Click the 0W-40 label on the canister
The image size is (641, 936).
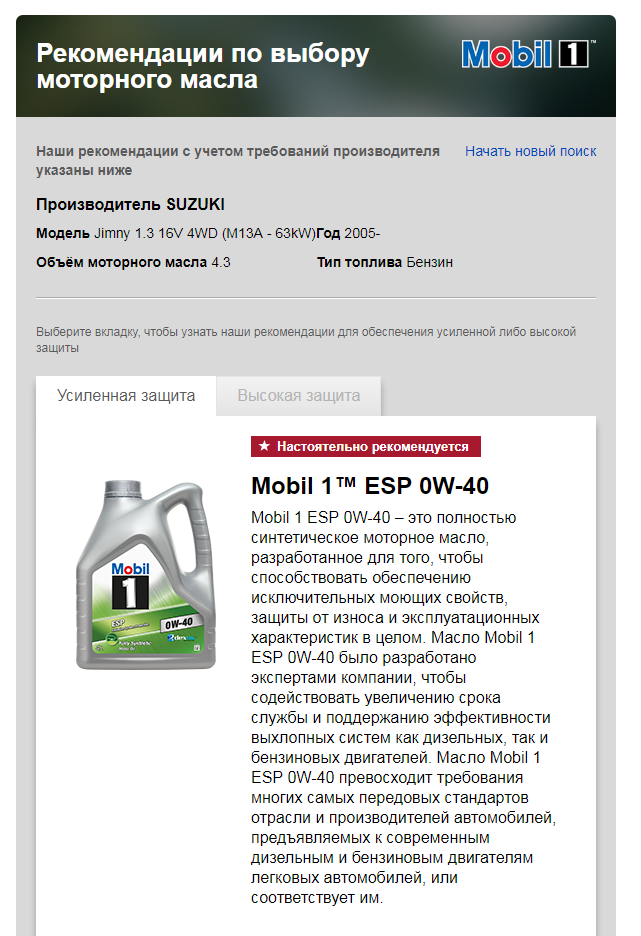click(x=179, y=623)
